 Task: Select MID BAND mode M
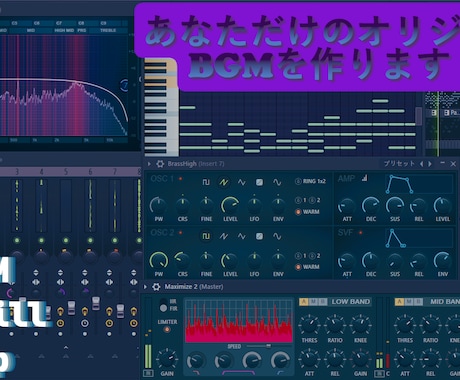[x=409, y=302]
